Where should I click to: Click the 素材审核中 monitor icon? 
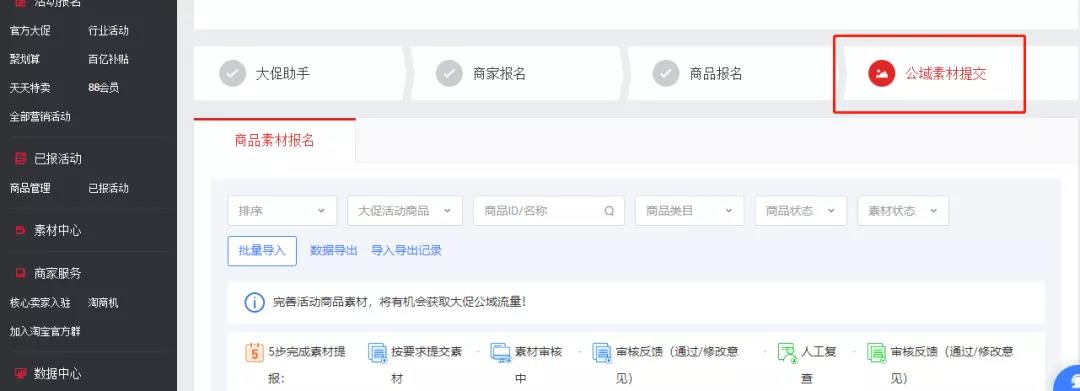coord(501,352)
